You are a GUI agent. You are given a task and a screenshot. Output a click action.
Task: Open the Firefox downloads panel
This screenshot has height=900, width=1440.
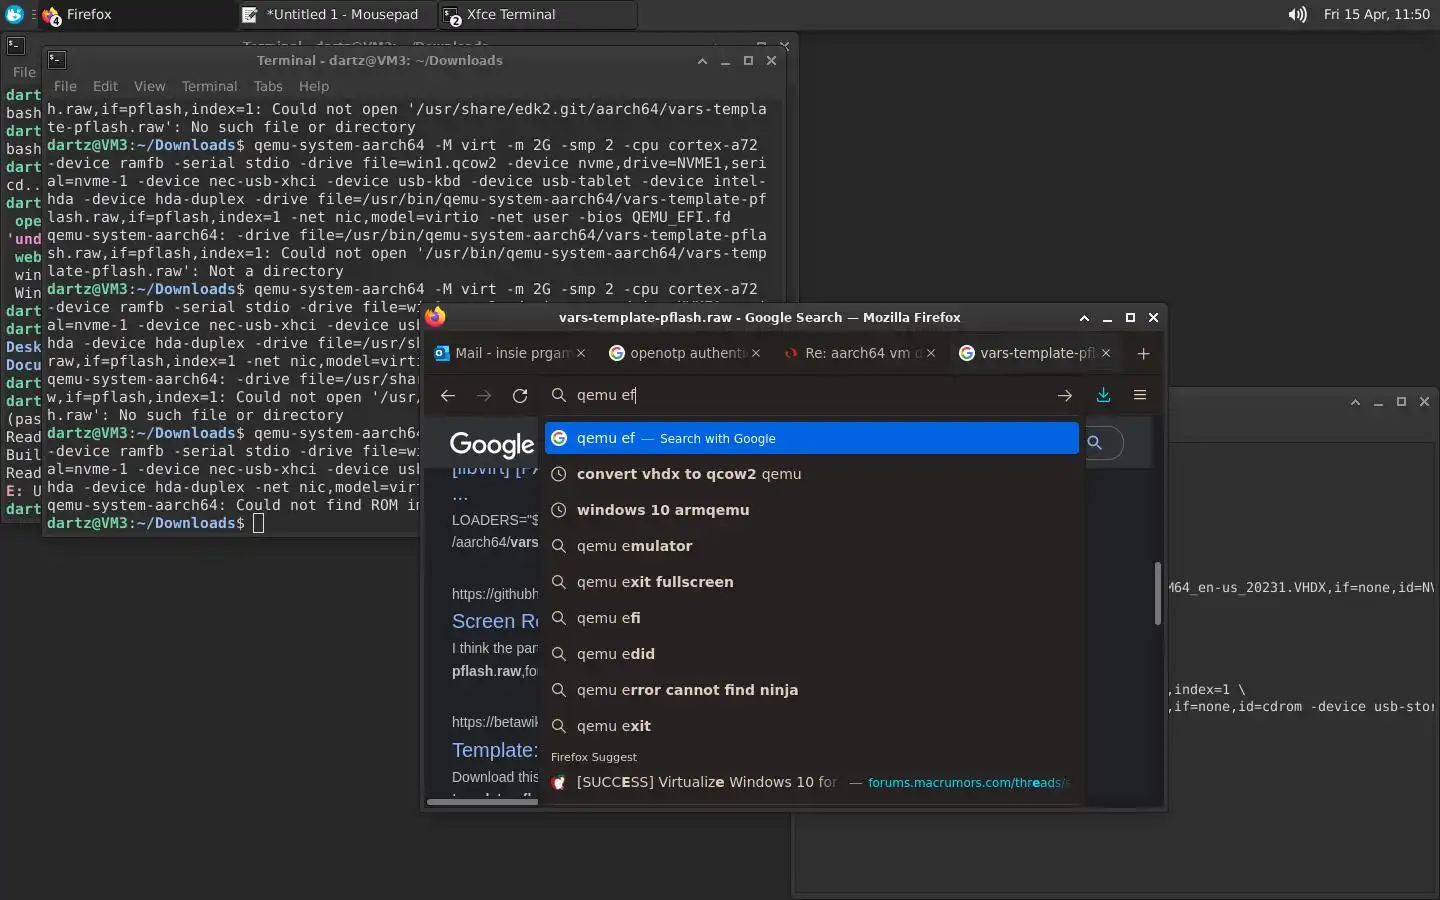[1103, 396]
